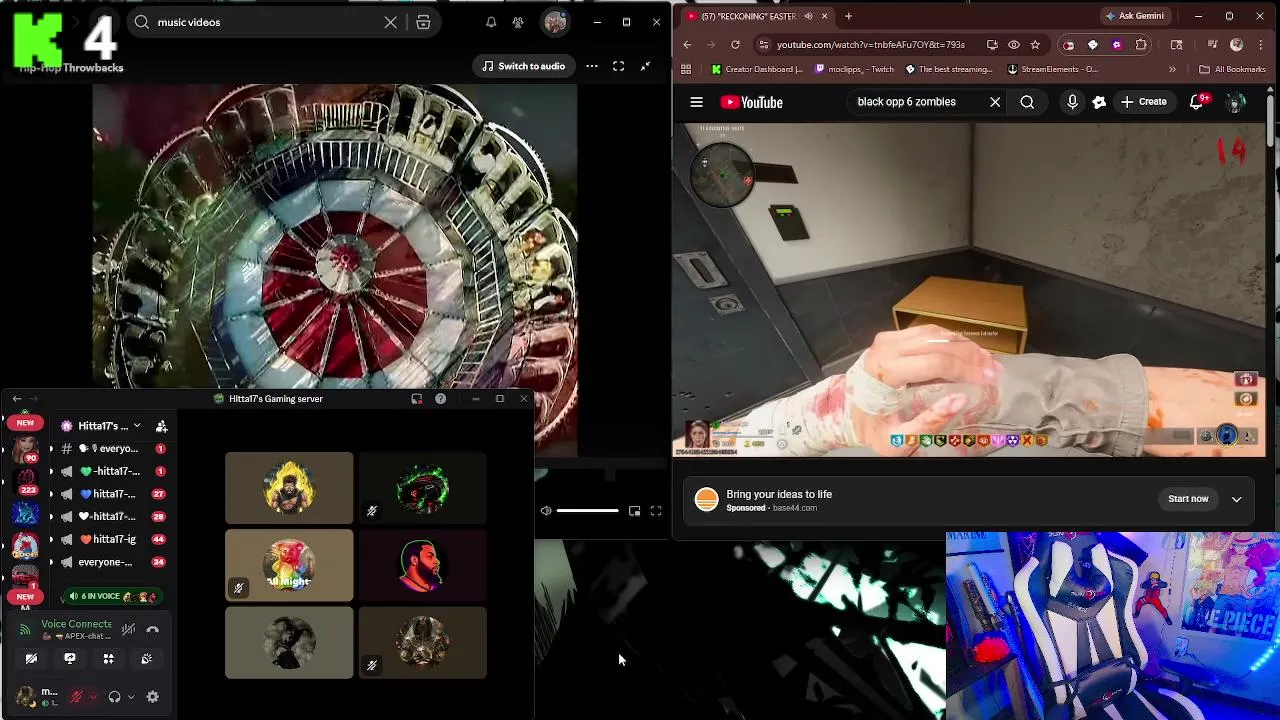Select the bearded man avatar voice tile

[x=422, y=566]
